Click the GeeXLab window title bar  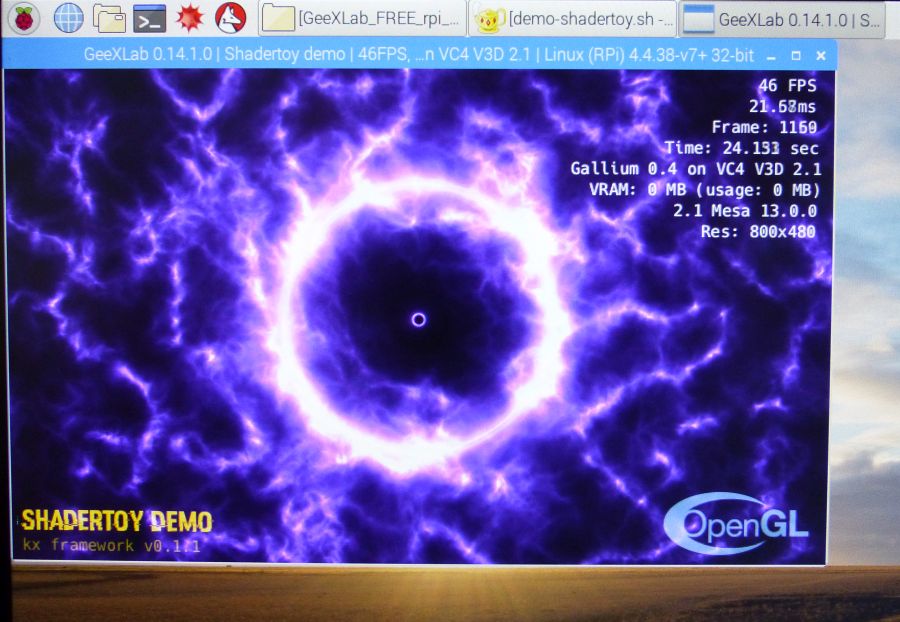pyautogui.click(x=419, y=55)
